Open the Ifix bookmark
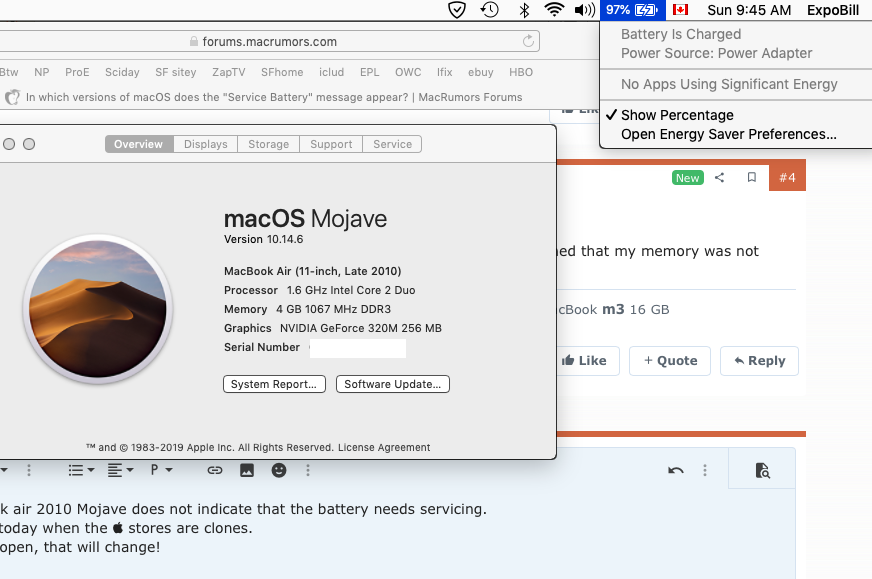Viewport: 872px width, 579px height. click(x=444, y=72)
